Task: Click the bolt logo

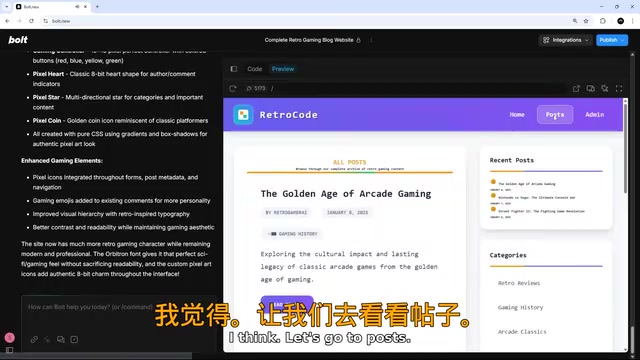Action: (18, 40)
